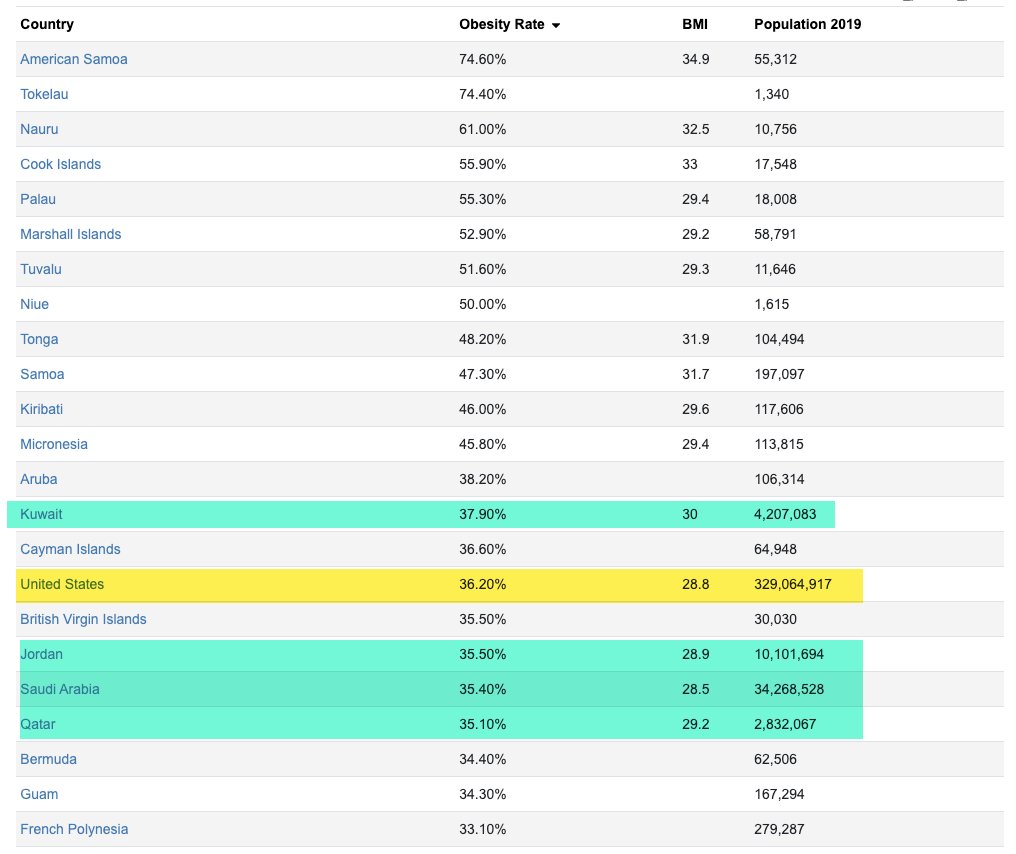Open the American Samoa link

(x=74, y=59)
